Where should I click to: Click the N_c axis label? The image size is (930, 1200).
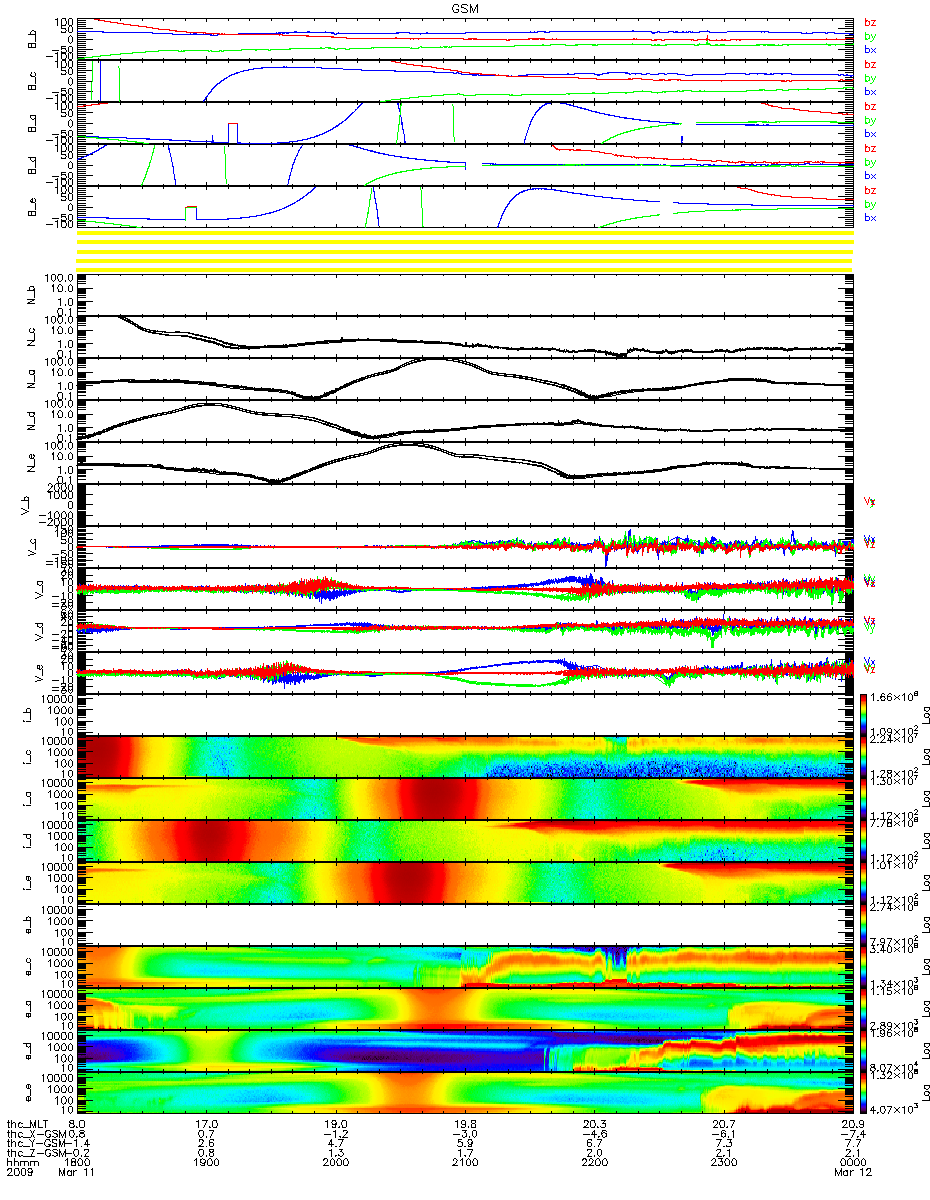[x=31, y=338]
